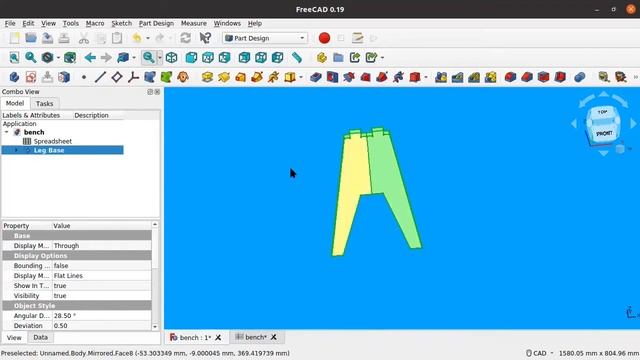The image size is (640, 360).
Task: Select the Mirrored feature tool
Action: click(441, 77)
